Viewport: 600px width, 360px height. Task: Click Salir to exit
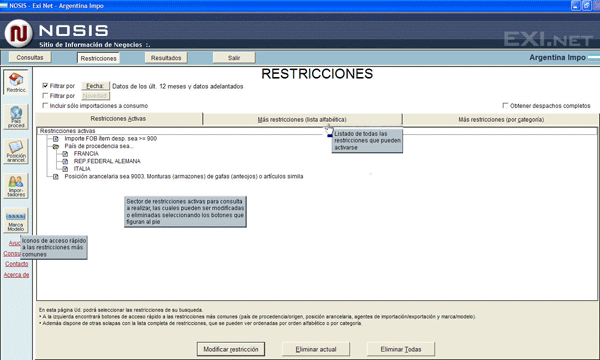(x=234, y=58)
